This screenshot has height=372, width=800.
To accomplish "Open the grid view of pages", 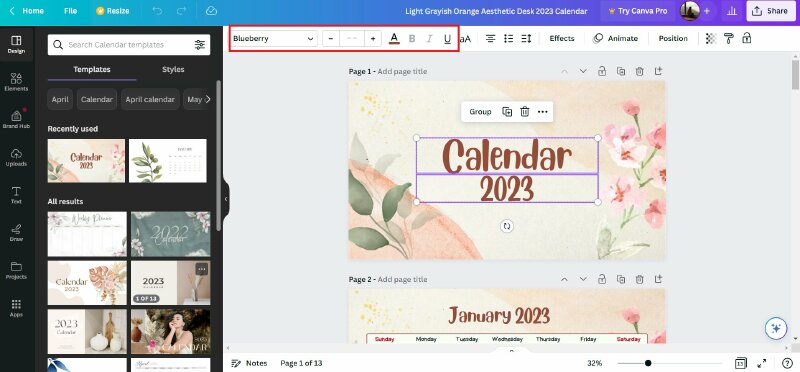I will click(740, 363).
